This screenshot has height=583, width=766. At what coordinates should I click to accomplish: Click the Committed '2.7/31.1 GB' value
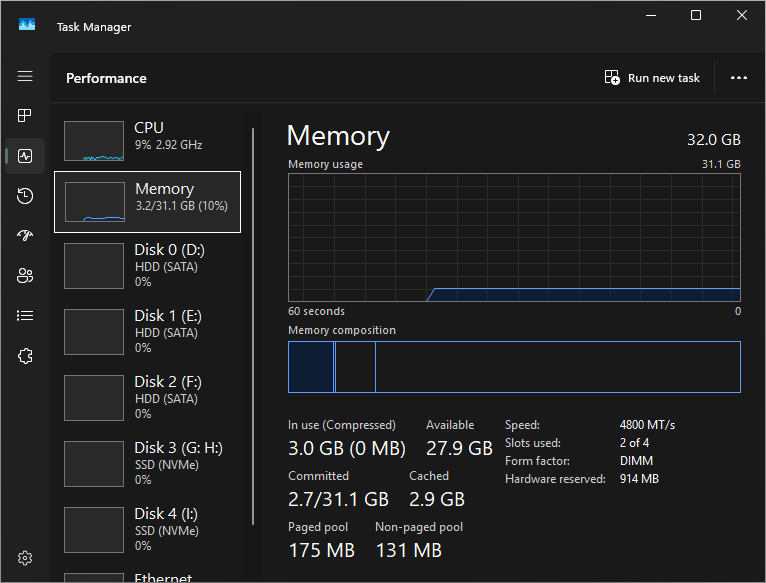(x=339, y=499)
